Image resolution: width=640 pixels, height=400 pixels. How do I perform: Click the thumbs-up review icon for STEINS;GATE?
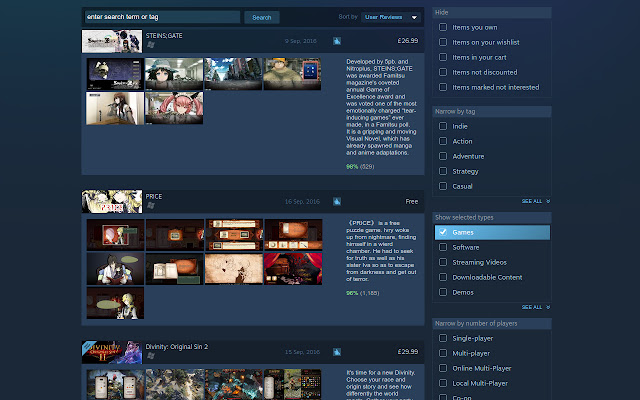point(338,42)
